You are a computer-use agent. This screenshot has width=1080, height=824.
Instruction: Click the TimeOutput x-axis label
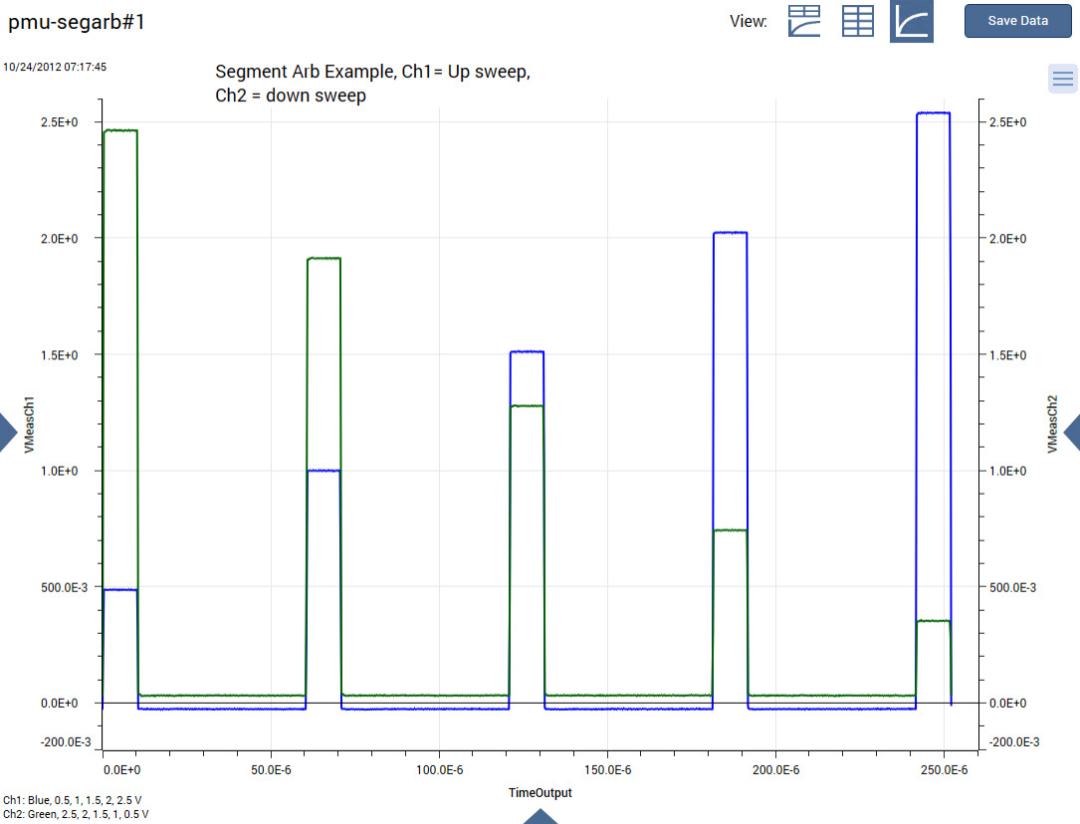pyautogui.click(x=540, y=792)
